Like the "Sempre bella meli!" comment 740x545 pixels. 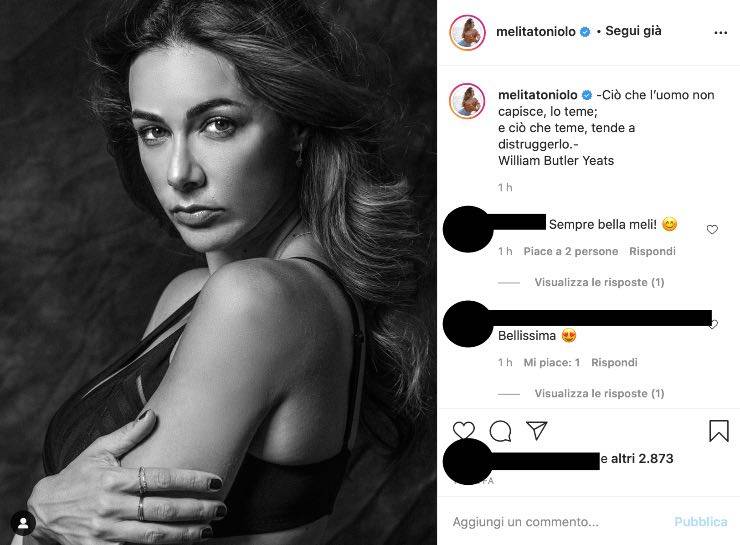tap(712, 230)
